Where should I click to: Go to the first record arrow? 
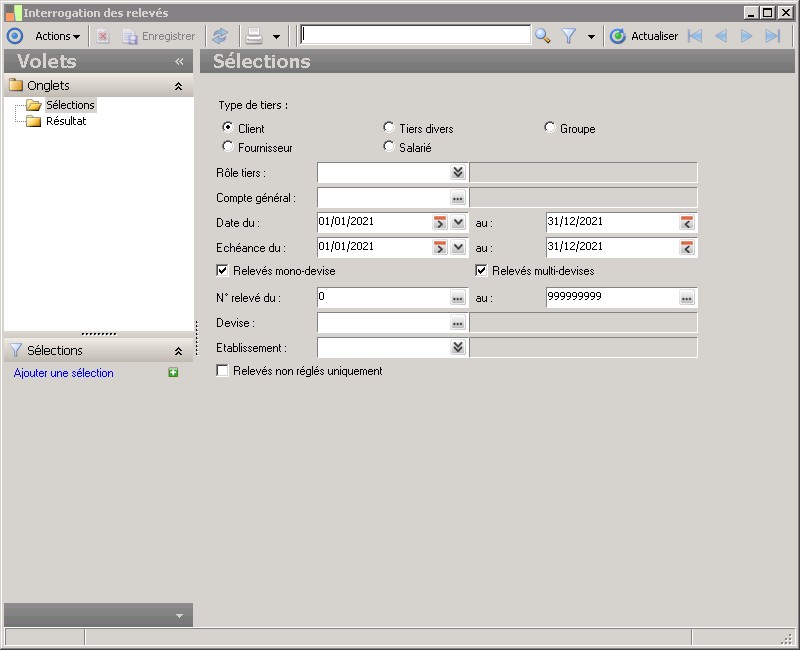tap(694, 36)
